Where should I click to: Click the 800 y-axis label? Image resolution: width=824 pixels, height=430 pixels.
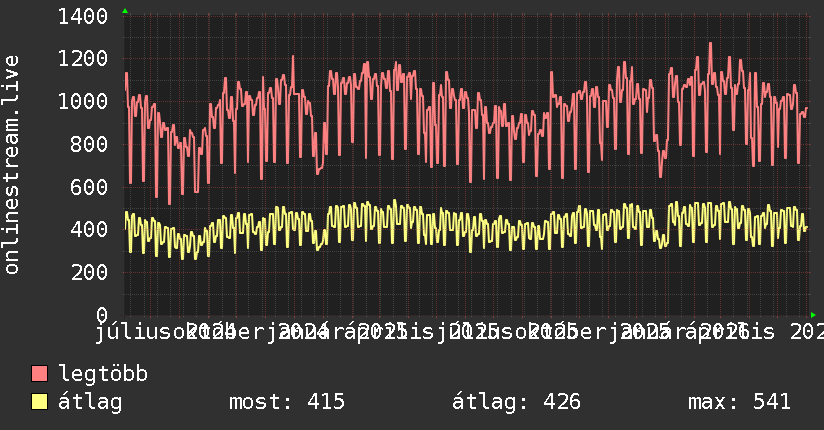coord(89,144)
